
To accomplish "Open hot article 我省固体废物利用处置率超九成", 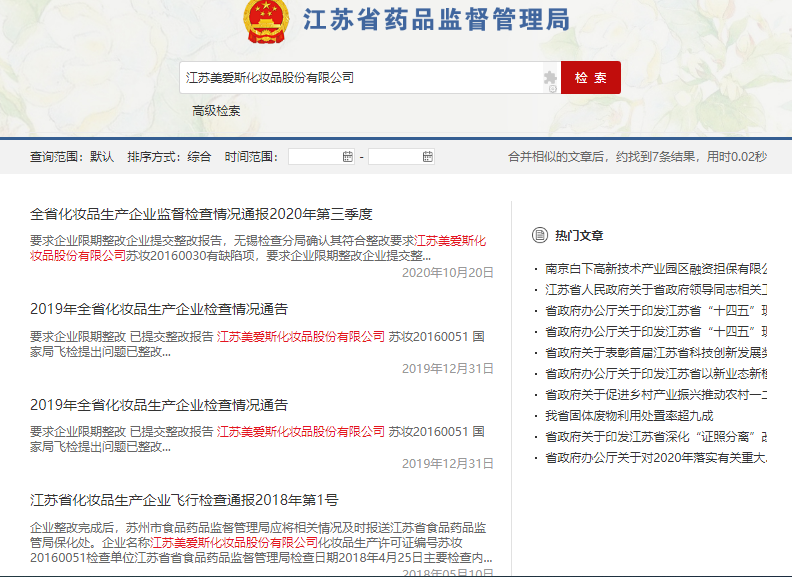I will point(629,416).
